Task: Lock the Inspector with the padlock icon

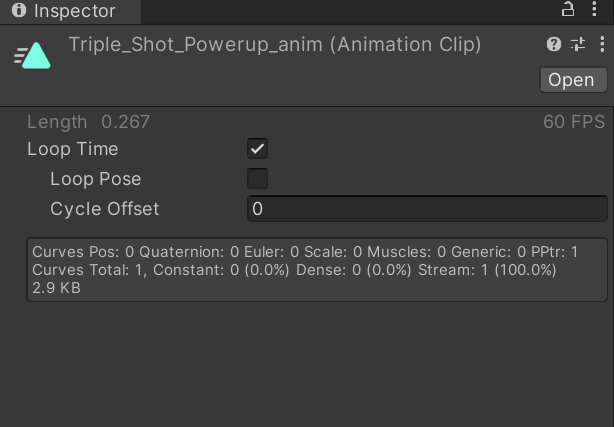Action: coord(567,9)
